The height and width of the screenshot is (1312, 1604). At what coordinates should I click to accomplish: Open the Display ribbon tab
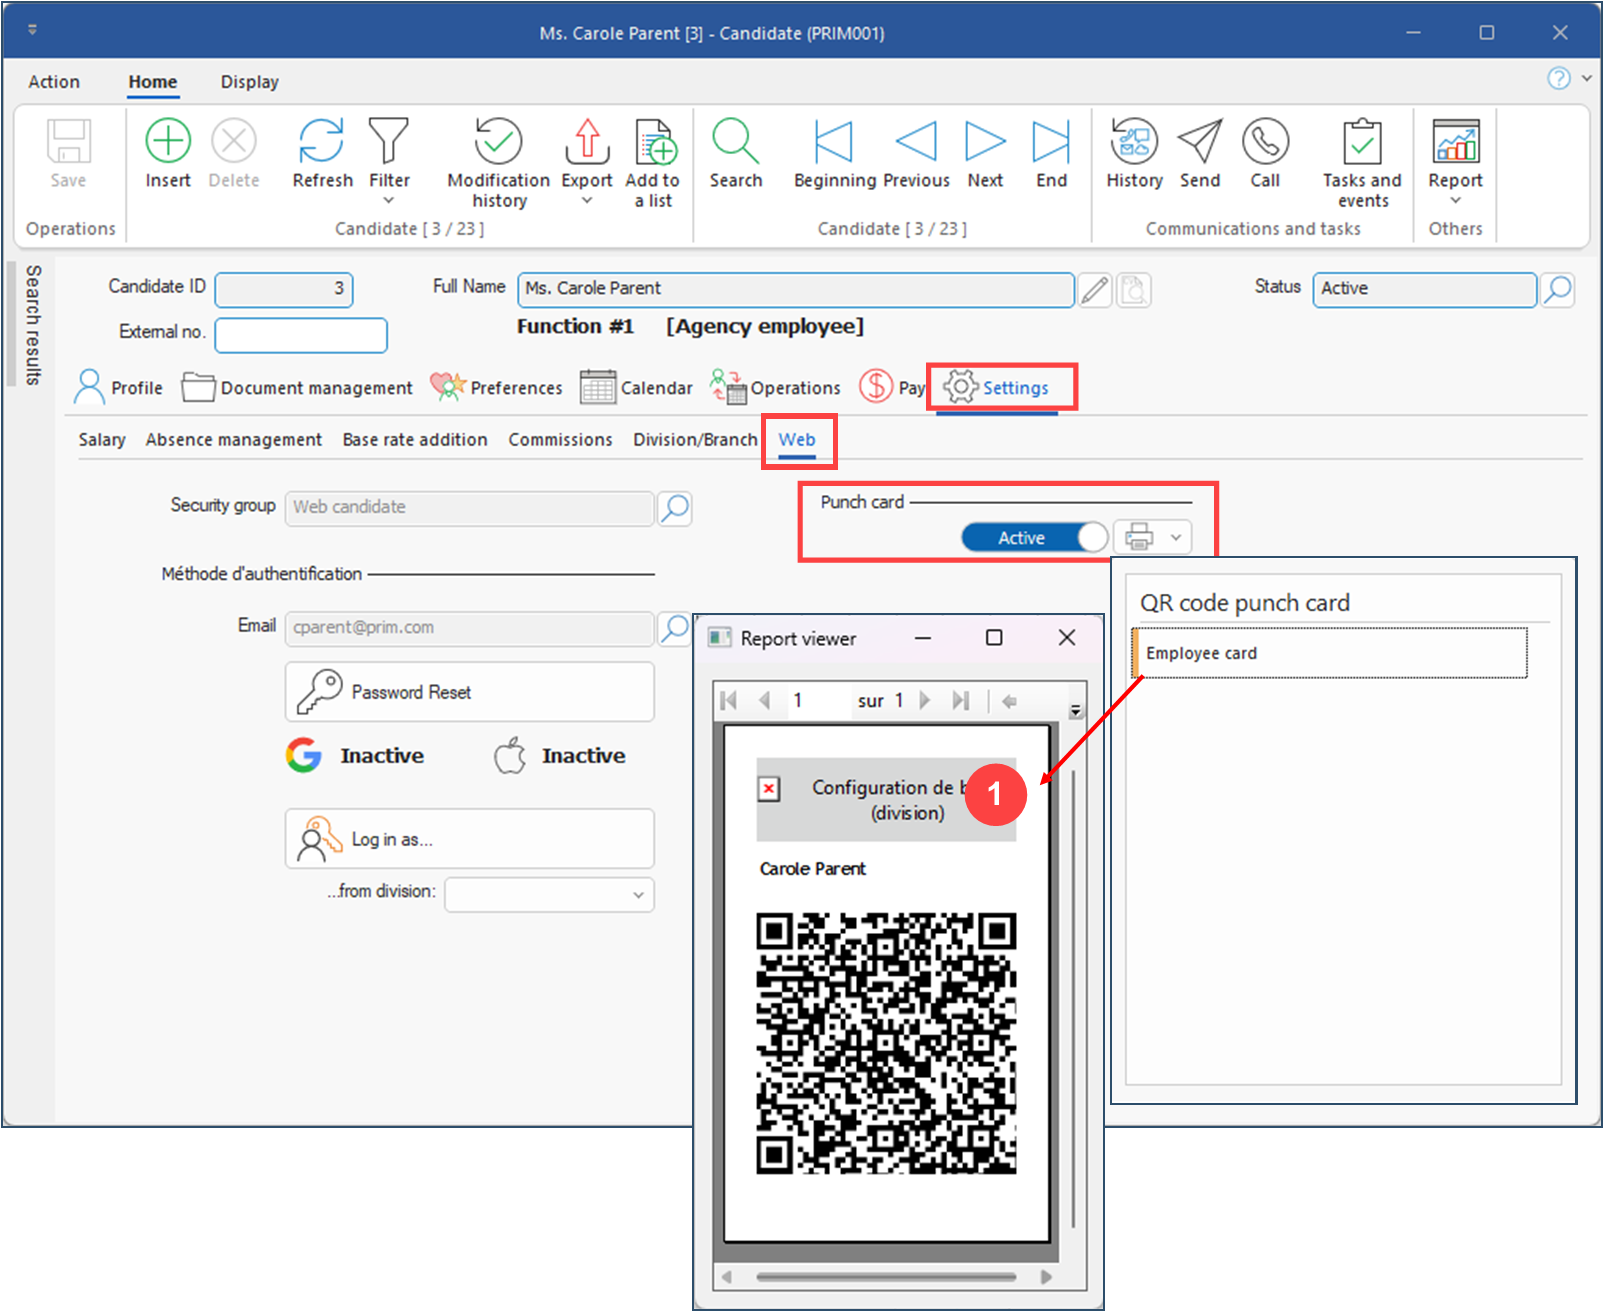click(x=249, y=82)
